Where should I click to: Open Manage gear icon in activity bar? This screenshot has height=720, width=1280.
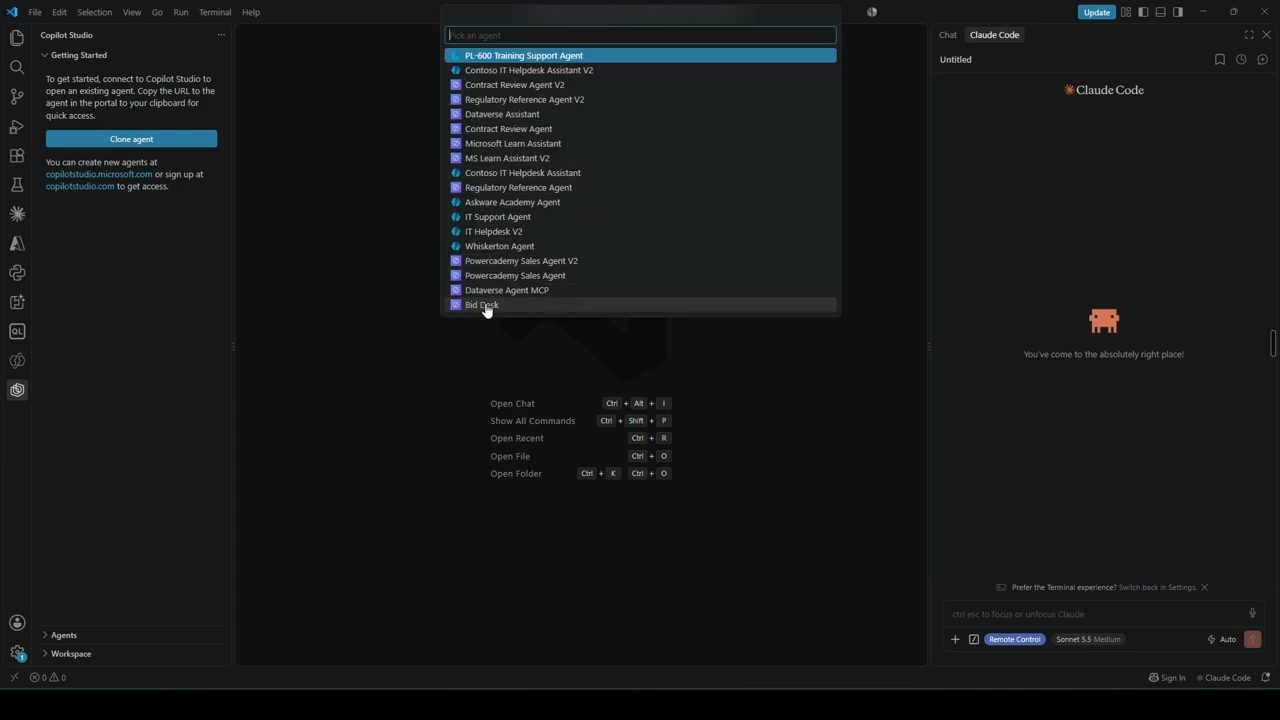click(17, 652)
